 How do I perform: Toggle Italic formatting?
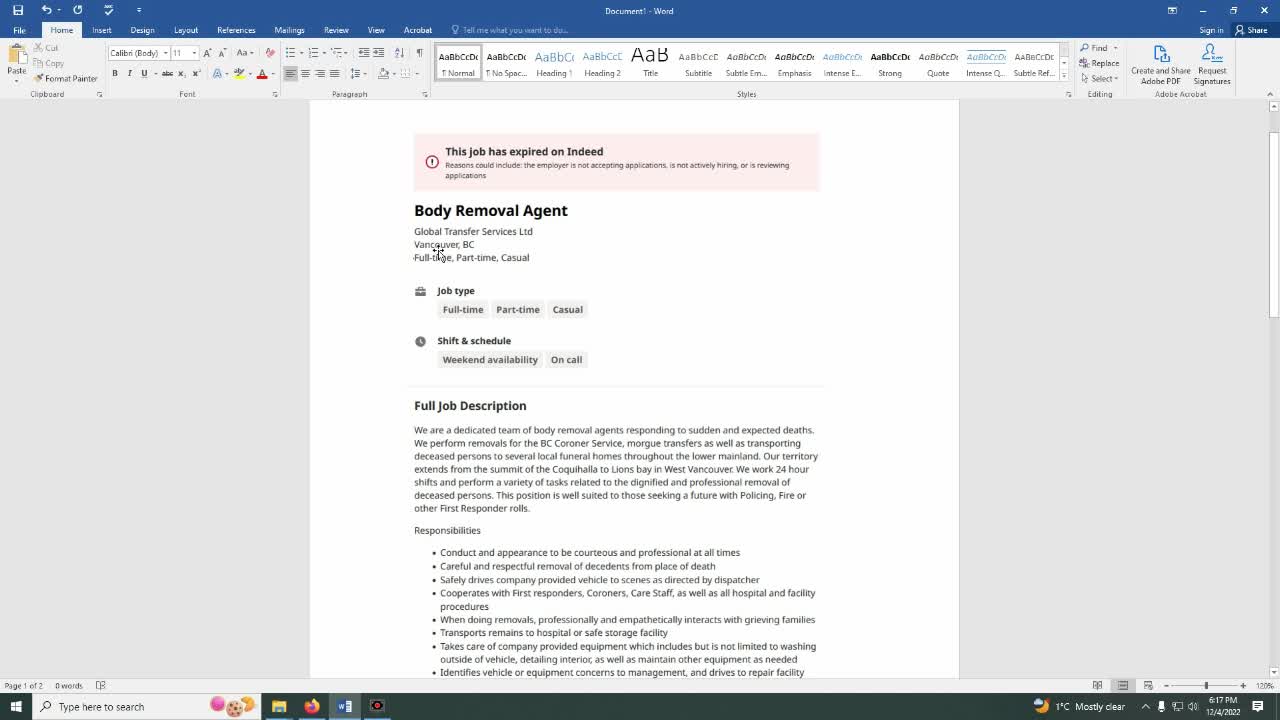click(129, 74)
